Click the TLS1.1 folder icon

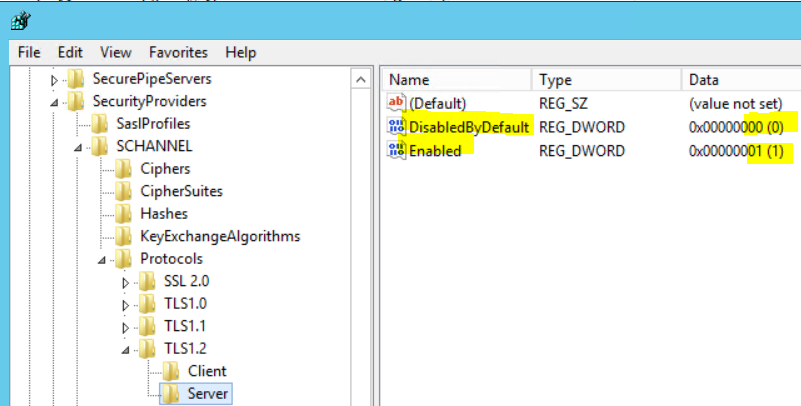click(147, 326)
